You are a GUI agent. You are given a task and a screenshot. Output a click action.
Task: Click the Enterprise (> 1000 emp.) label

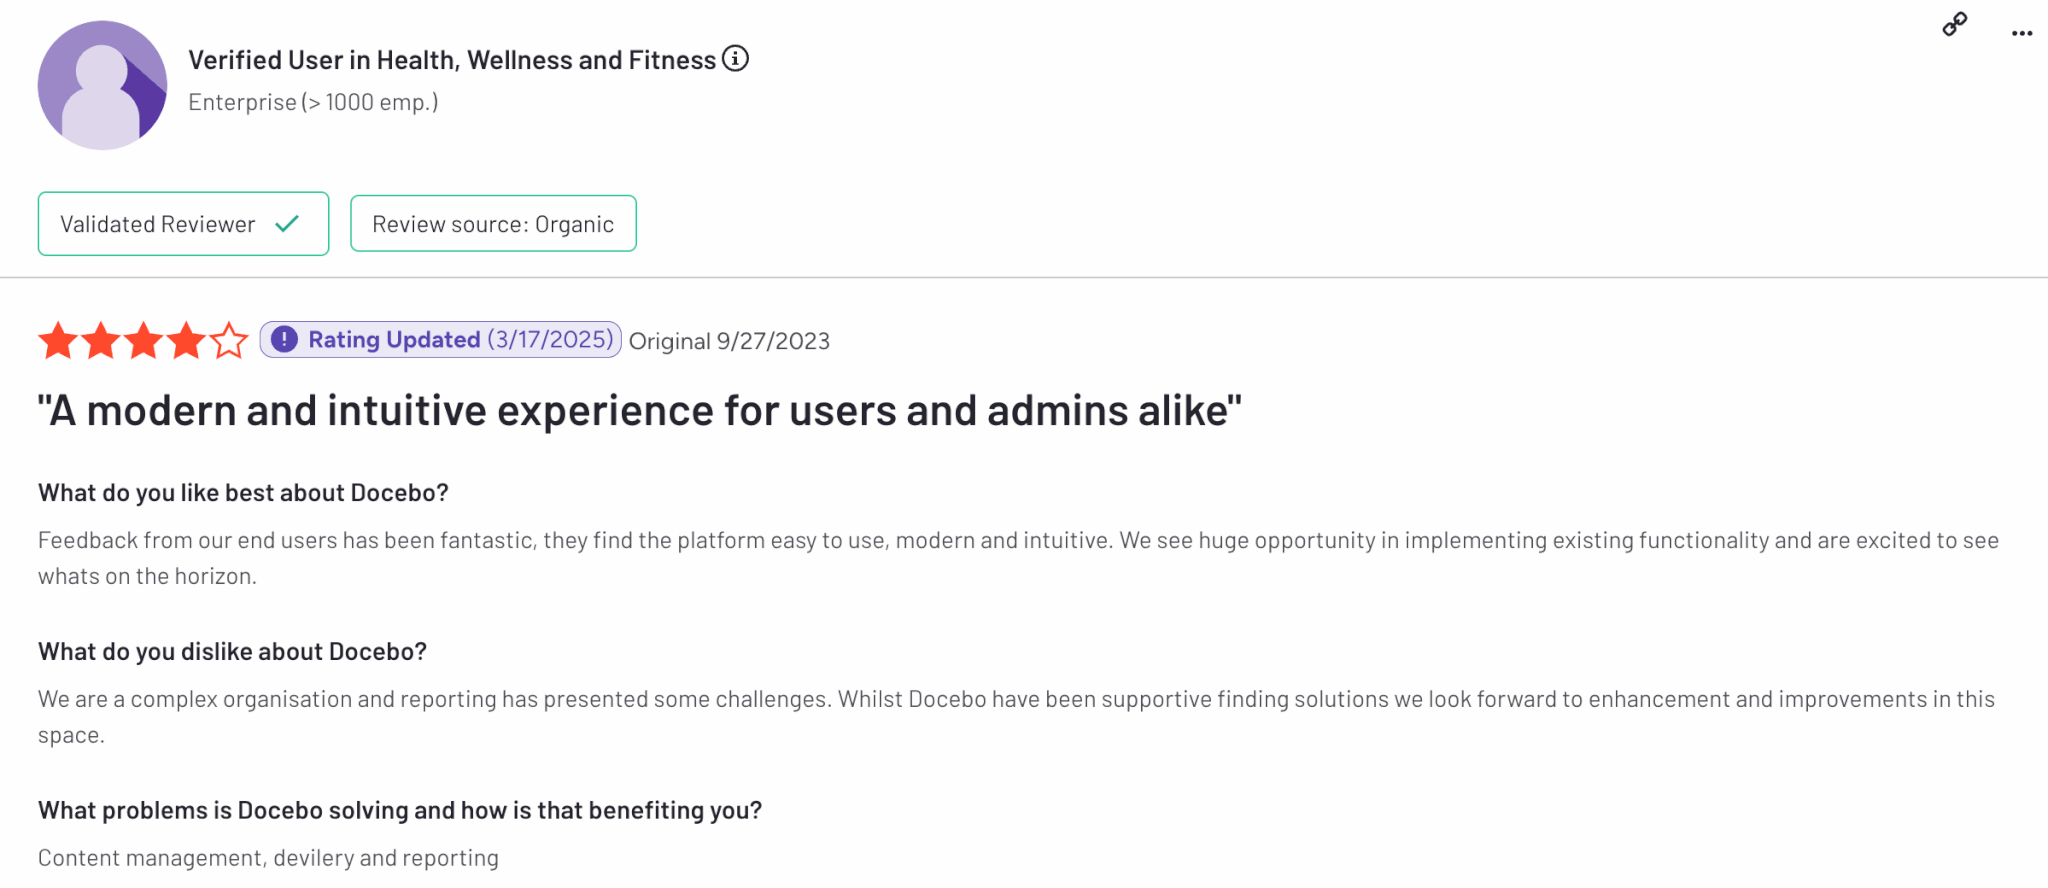pos(313,102)
